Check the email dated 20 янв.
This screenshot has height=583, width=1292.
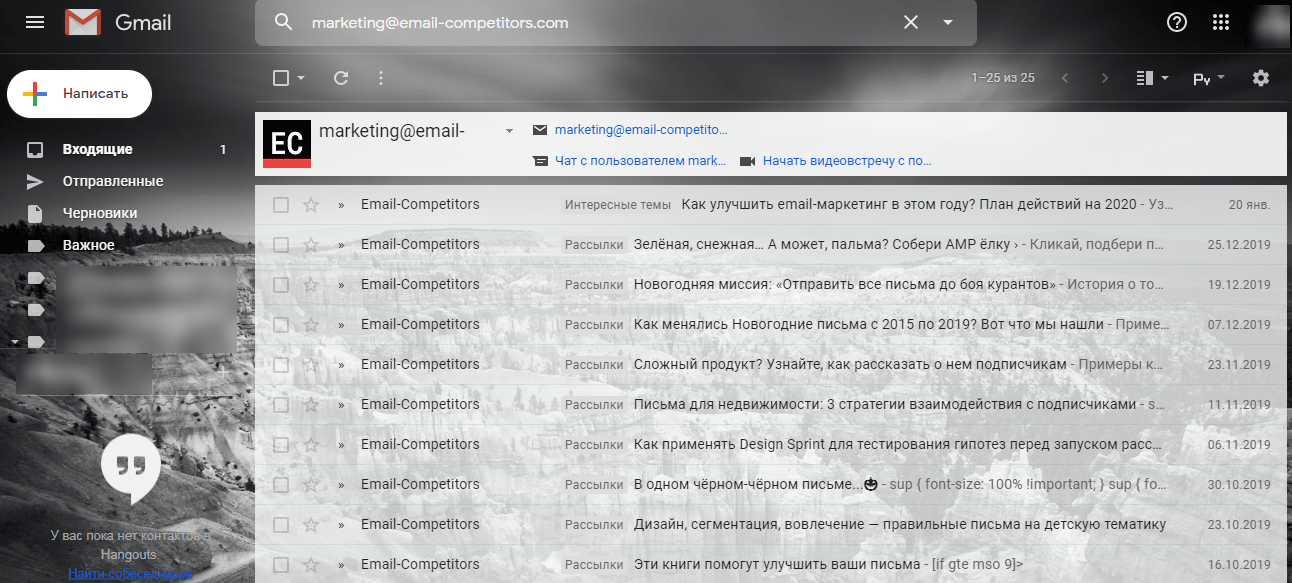pos(281,205)
